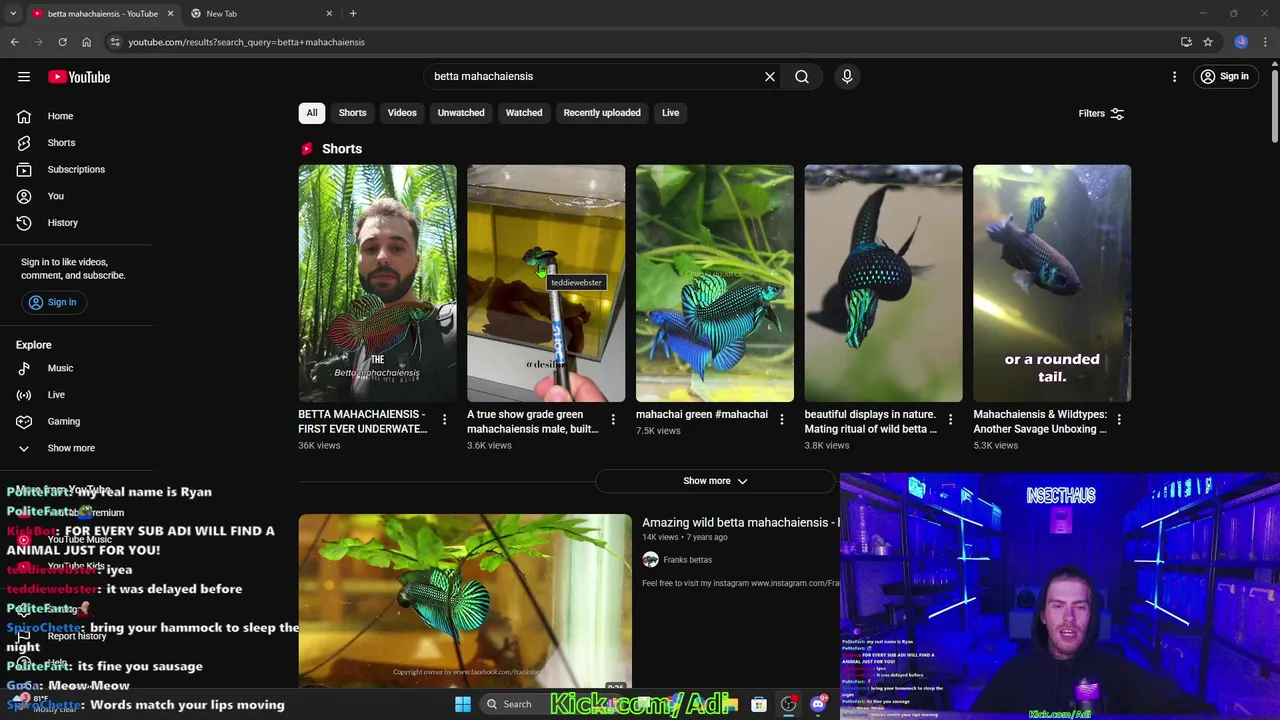Image resolution: width=1280 pixels, height=720 pixels.
Task: Open the Amazing wild betta video thumbnail
Action: 465,602
